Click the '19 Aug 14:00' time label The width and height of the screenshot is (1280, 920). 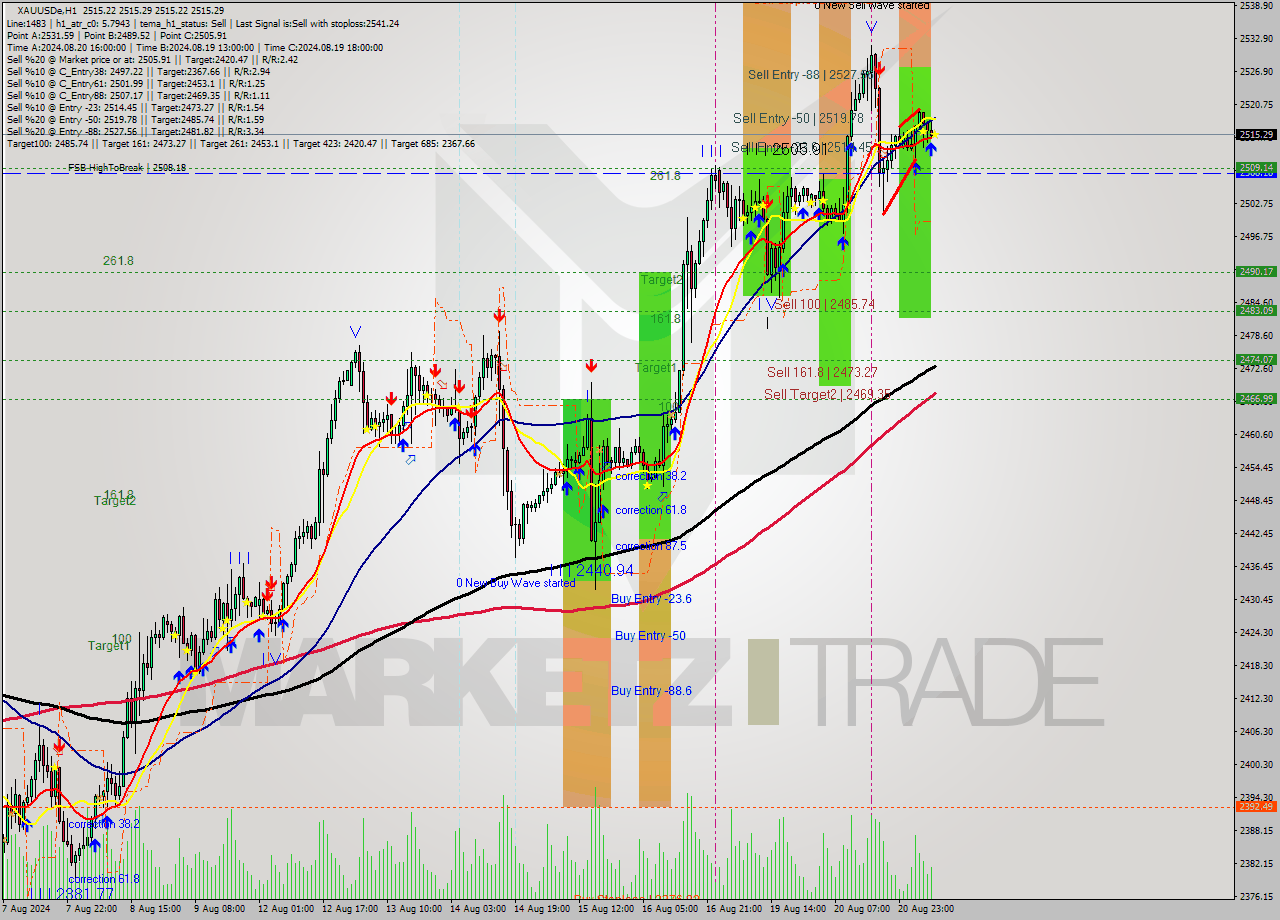point(798,909)
